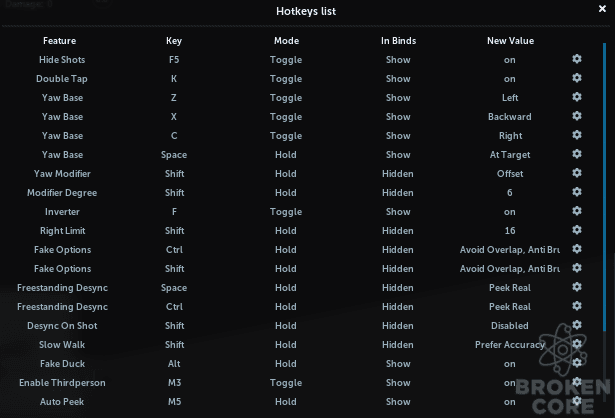Select the 'Slow Walk' feature name
Screen dimensions: 615x418
tap(62, 345)
